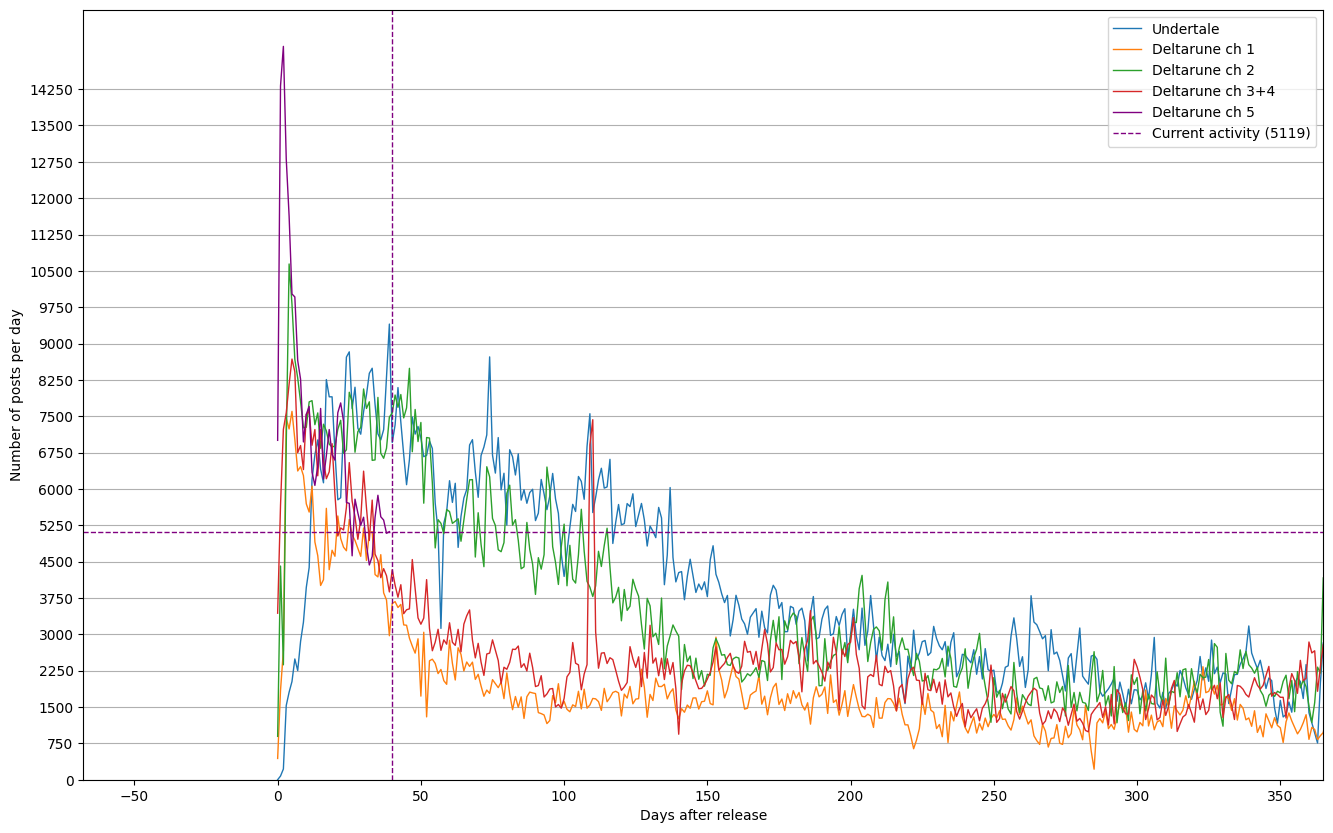1333x833 pixels.
Task: Click the 'Days after release' axis title
Action: (703, 816)
